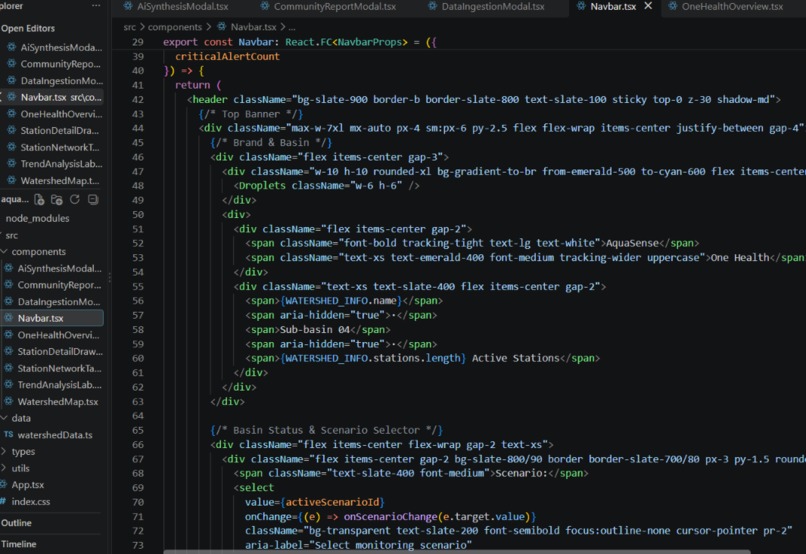Click the React icon beside App.tsx

pyautogui.click(x=4, y=485)
